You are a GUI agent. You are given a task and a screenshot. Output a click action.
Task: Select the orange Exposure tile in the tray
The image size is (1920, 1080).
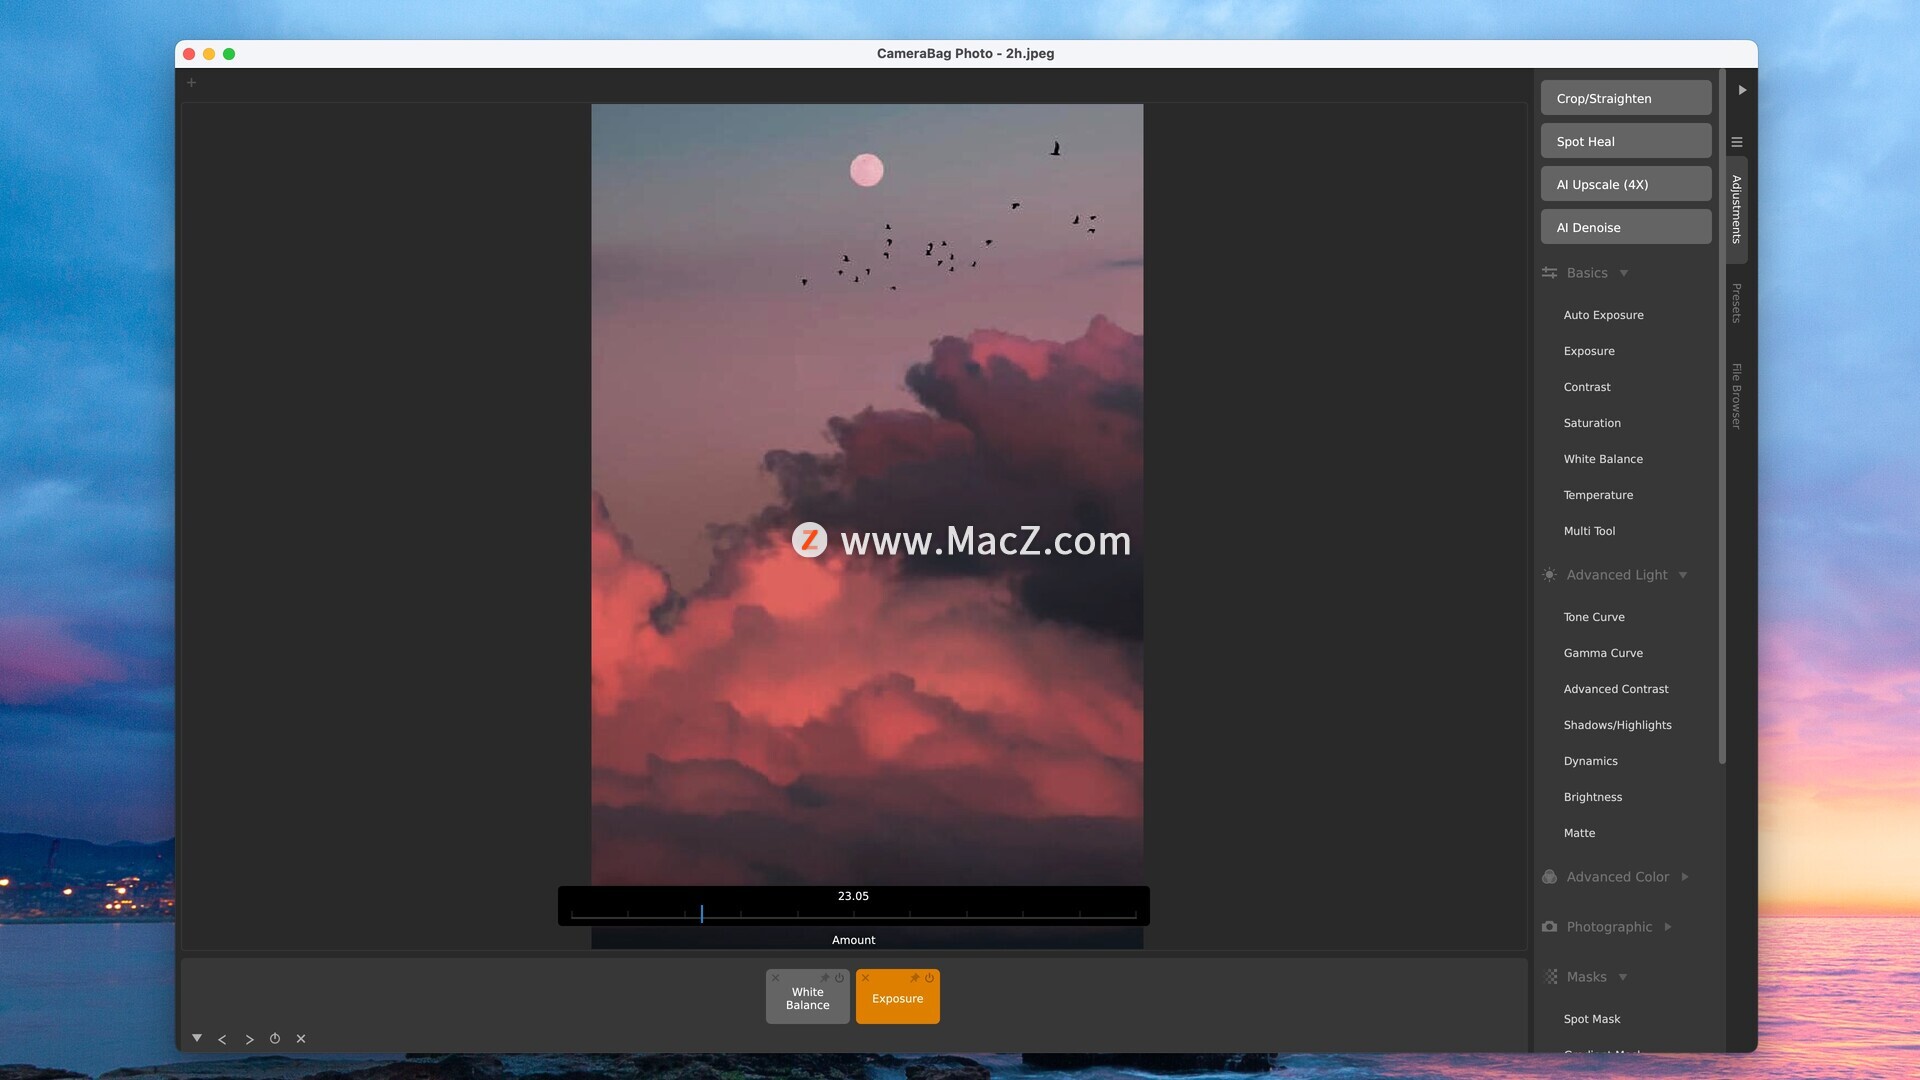898,999
